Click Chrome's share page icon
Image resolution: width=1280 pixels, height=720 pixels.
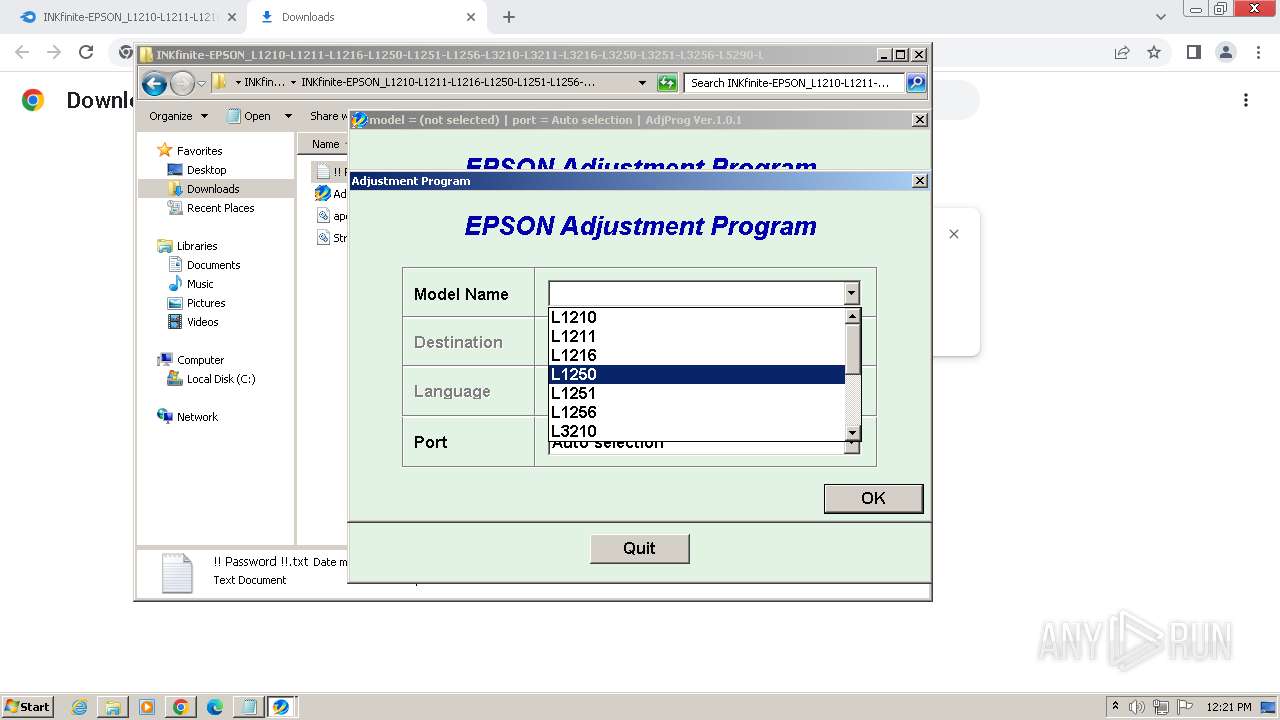coord(1122,52)
